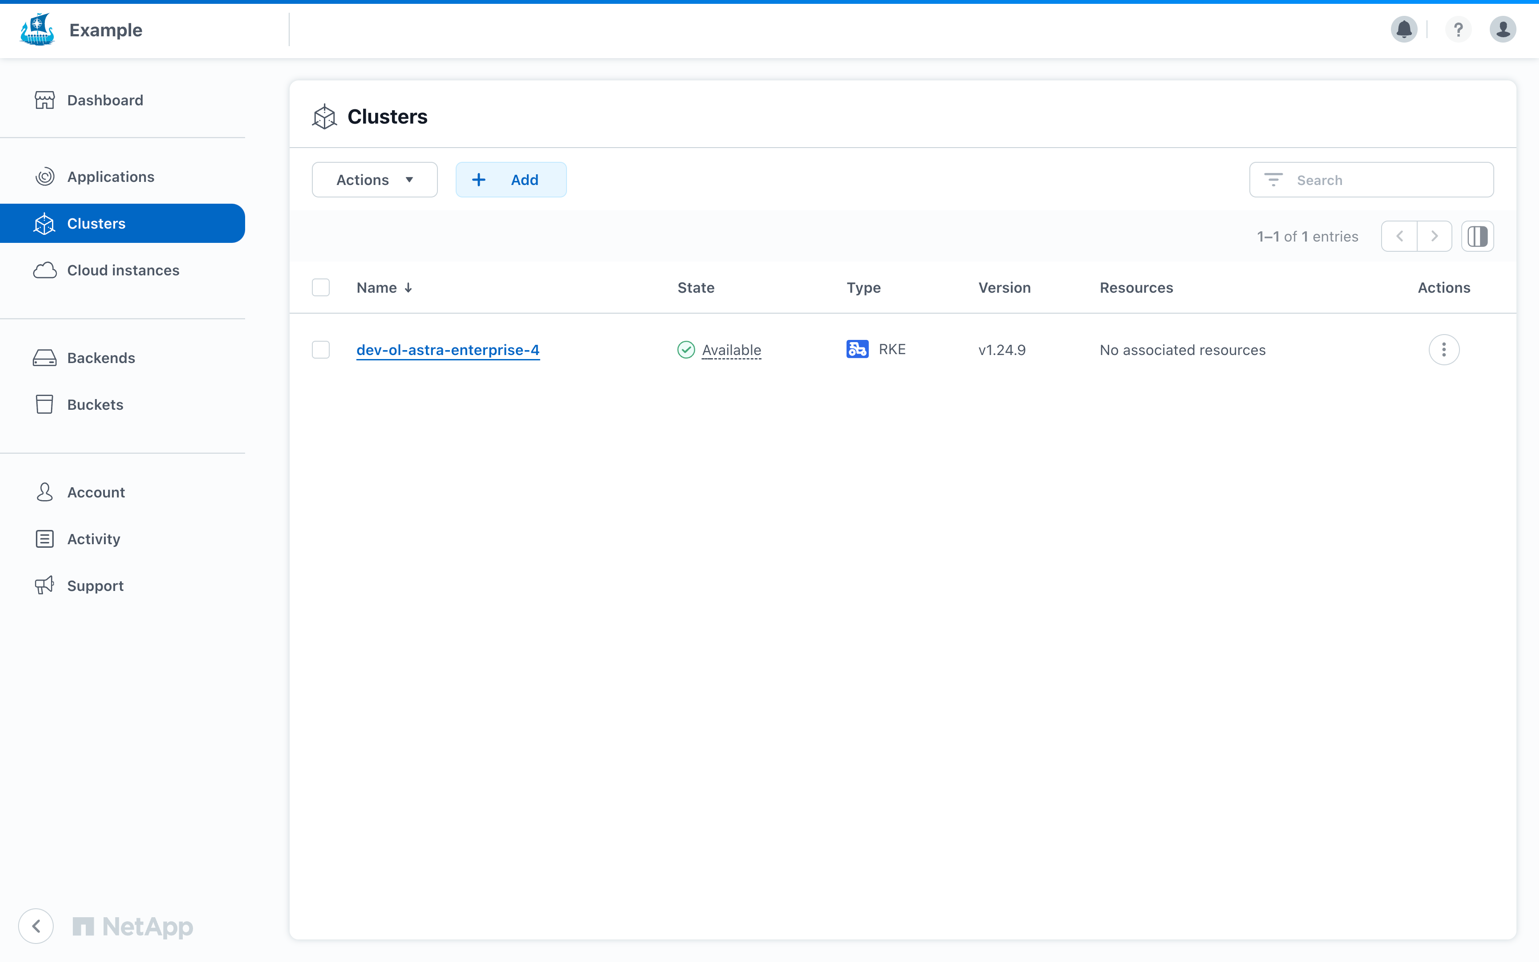This screenshot has height=962, width=1539.
Task: Click the column layout toggle icon
Action: (1477, 237)
